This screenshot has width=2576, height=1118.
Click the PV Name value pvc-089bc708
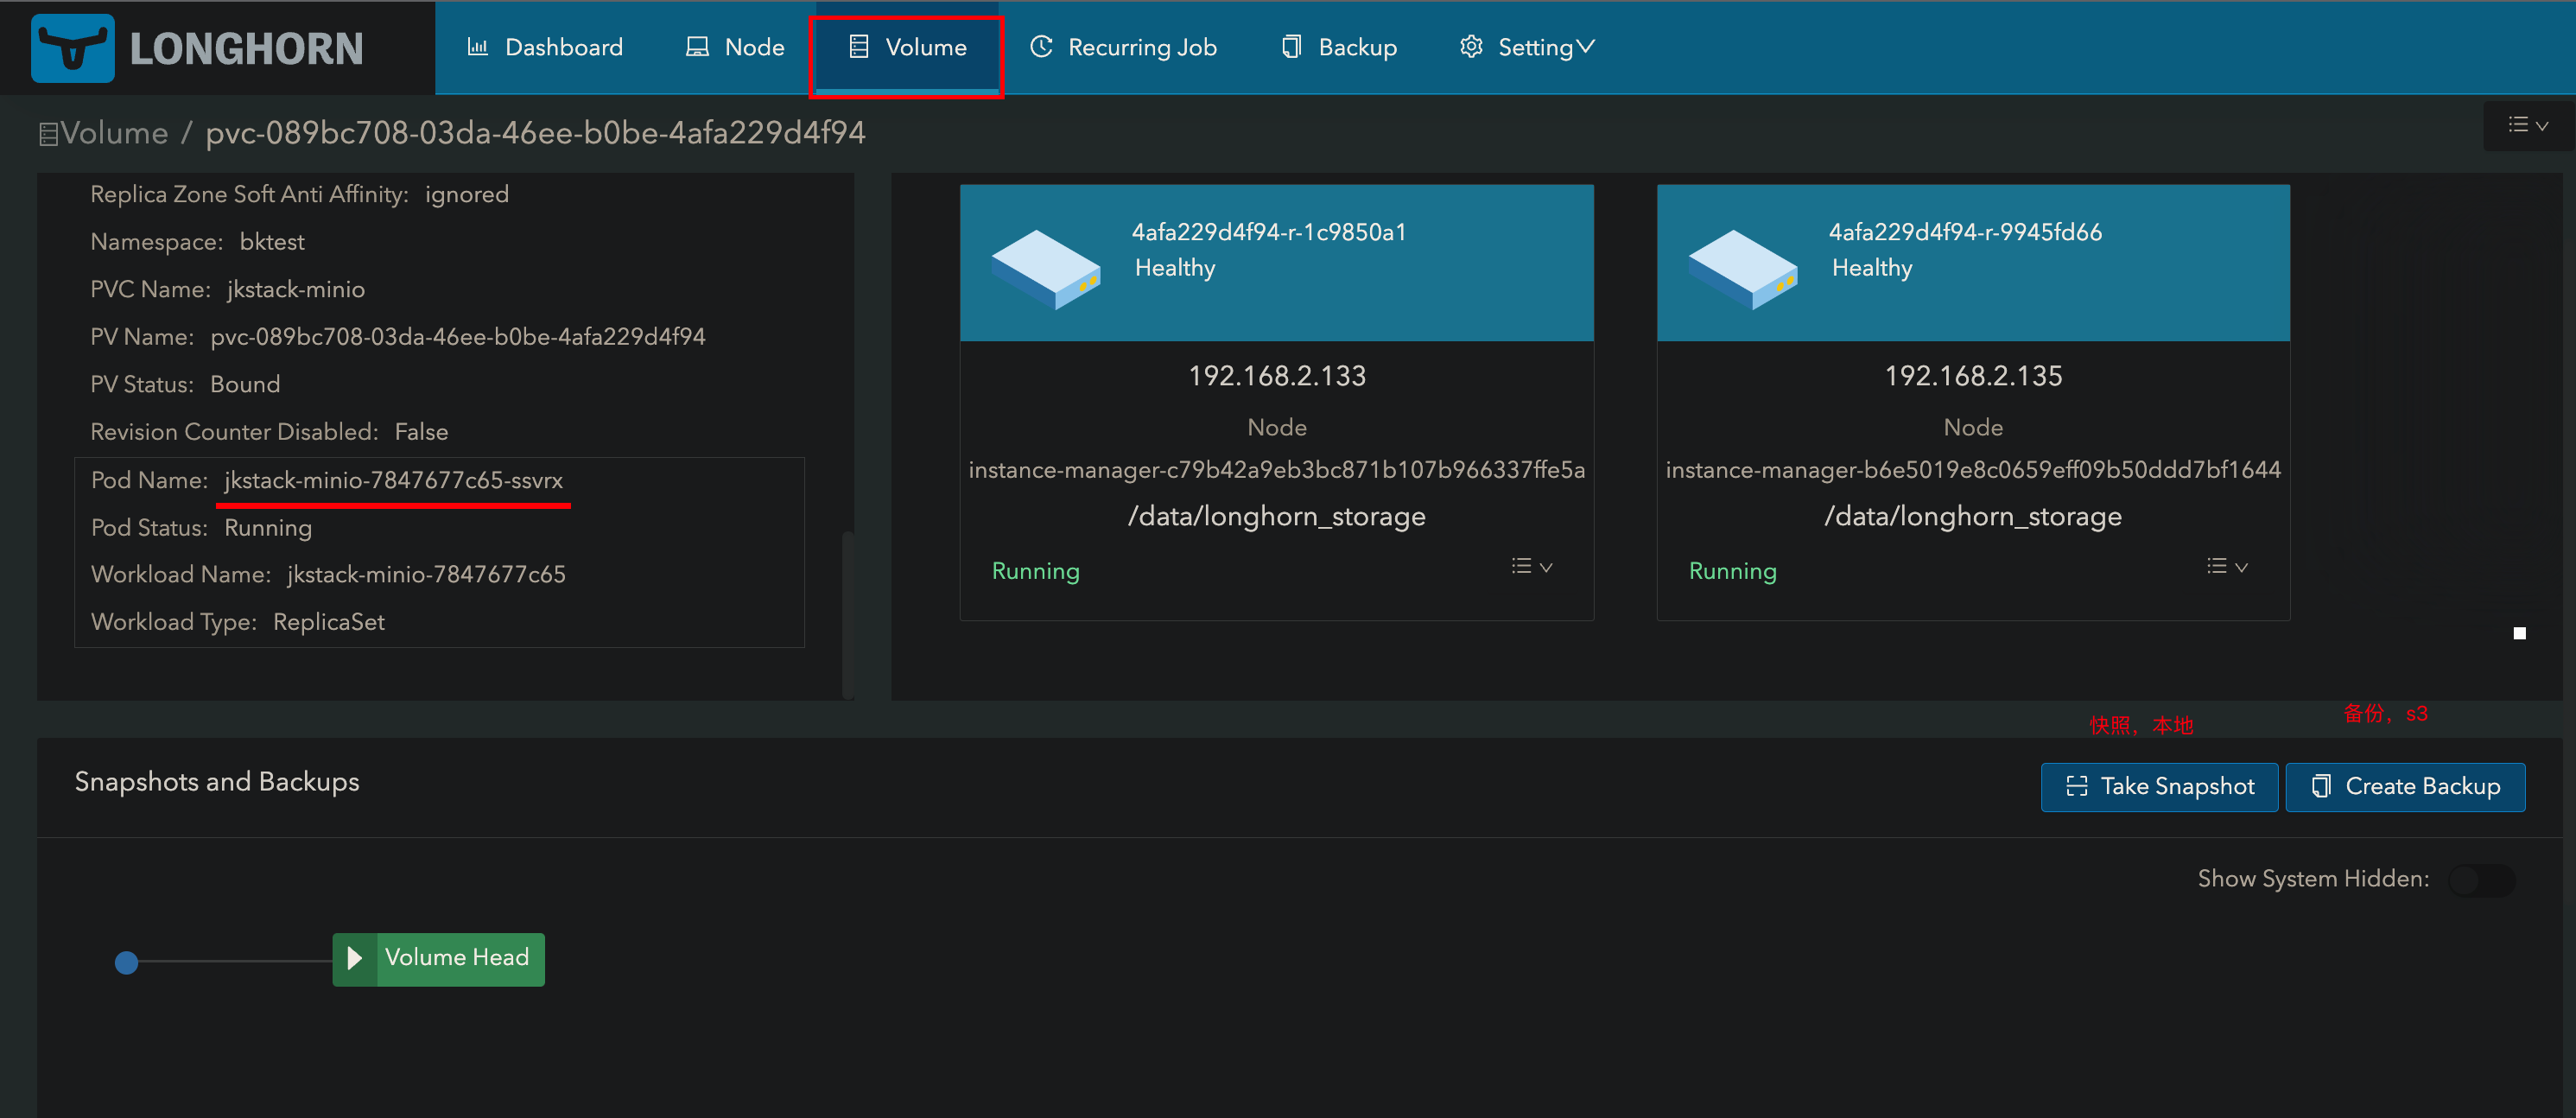click(458, 337)
